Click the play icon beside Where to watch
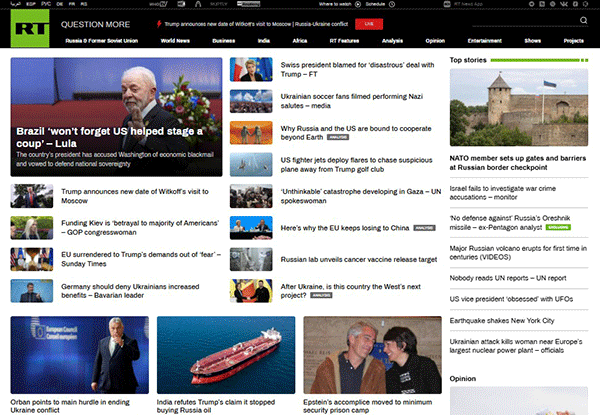The image size is (600, 415). point(358,4)
